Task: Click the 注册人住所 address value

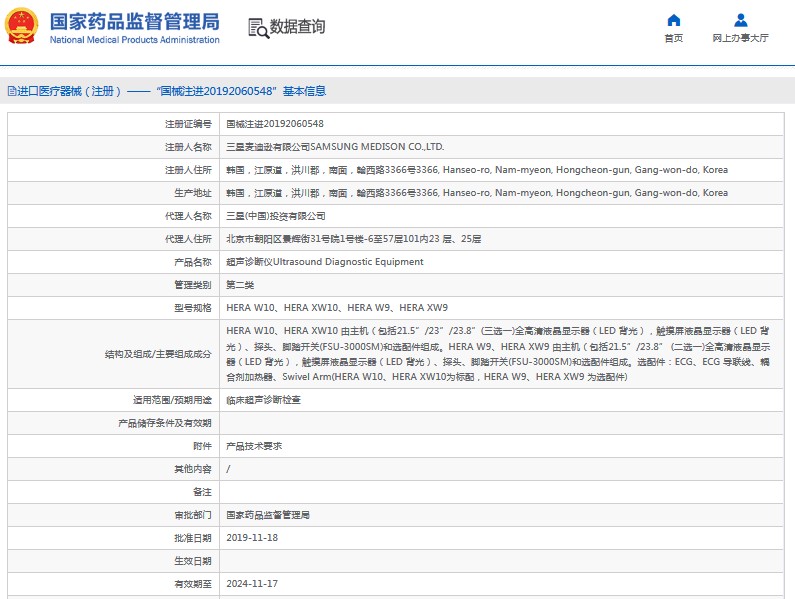Action: [x=477, y=170]
